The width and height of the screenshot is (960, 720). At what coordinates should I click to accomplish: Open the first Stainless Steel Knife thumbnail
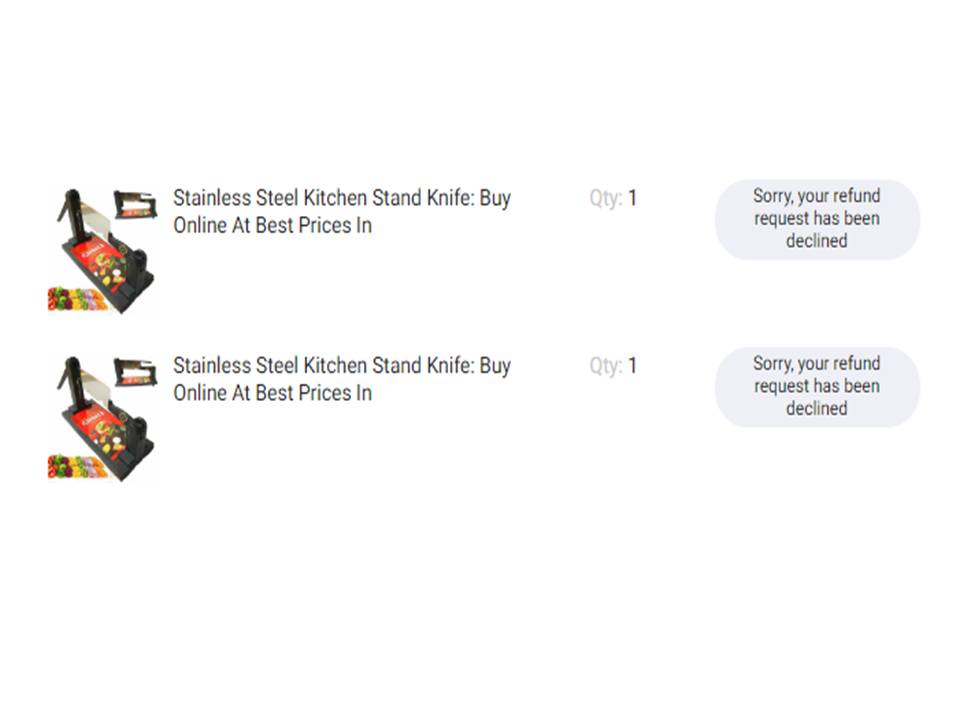(x=103, y=251)
